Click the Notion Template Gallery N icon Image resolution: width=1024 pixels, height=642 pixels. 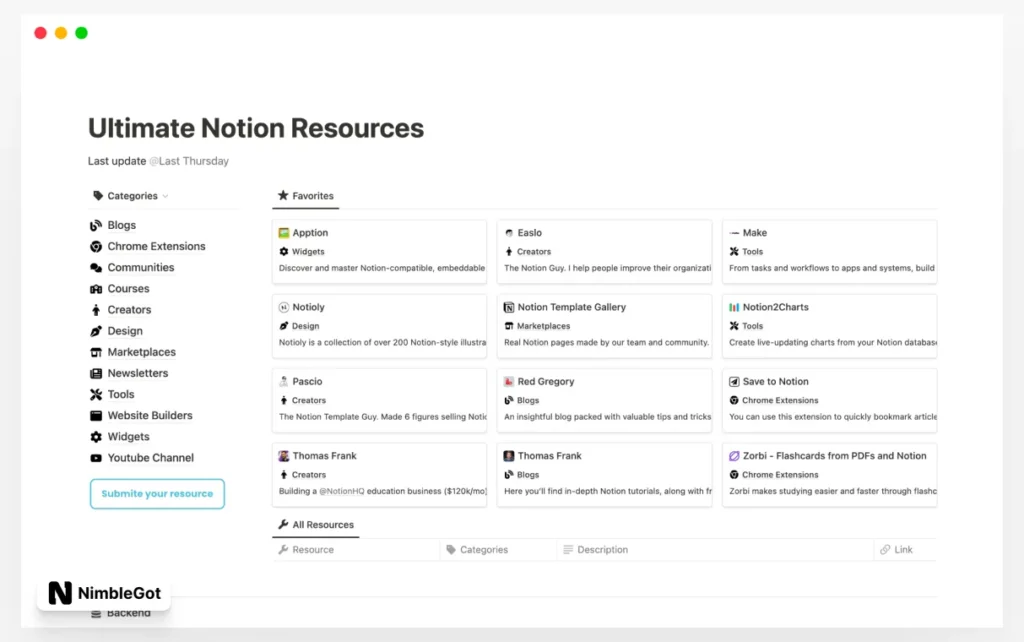coord(509,307)
